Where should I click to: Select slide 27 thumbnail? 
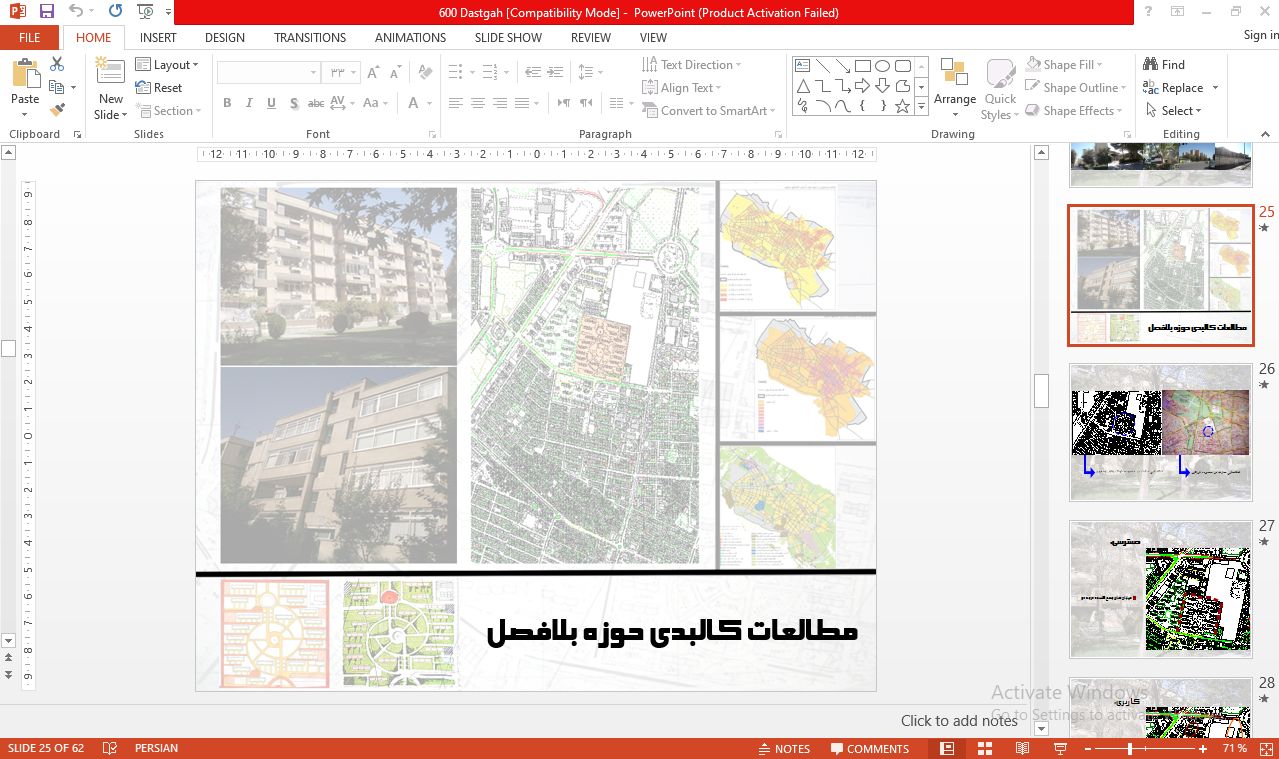pos(1160,589)
